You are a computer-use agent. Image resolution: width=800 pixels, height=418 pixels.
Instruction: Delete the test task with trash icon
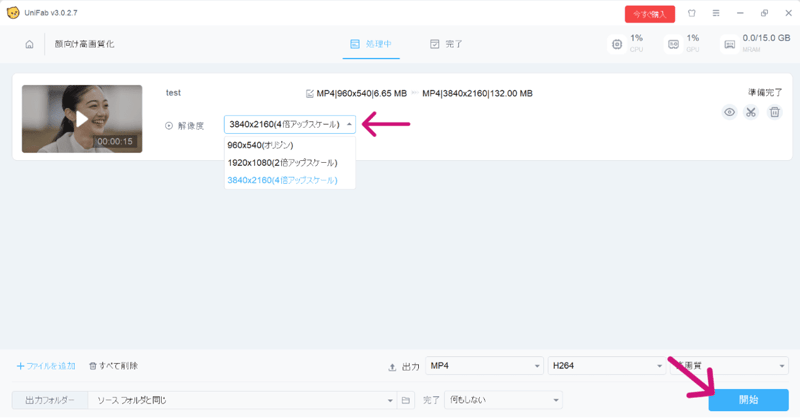[x=774, y=112]
